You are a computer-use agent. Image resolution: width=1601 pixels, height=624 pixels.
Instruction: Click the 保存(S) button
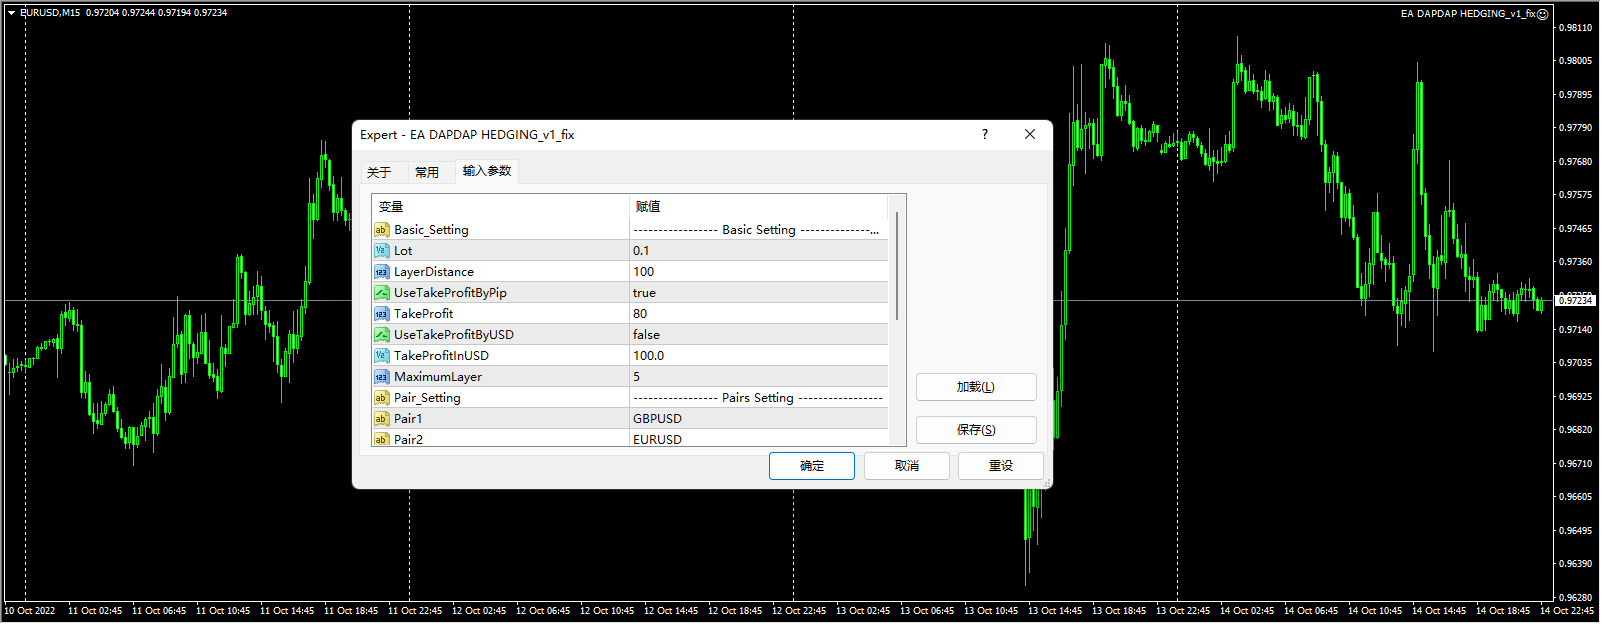(976, 430)
